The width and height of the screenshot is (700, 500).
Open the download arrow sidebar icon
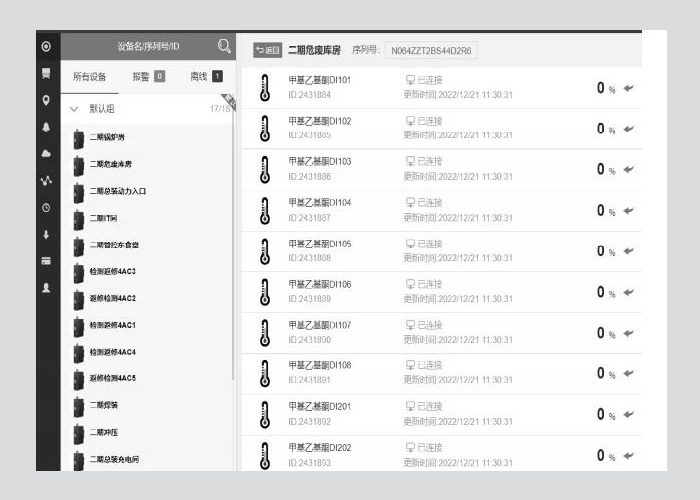point(46,235)
